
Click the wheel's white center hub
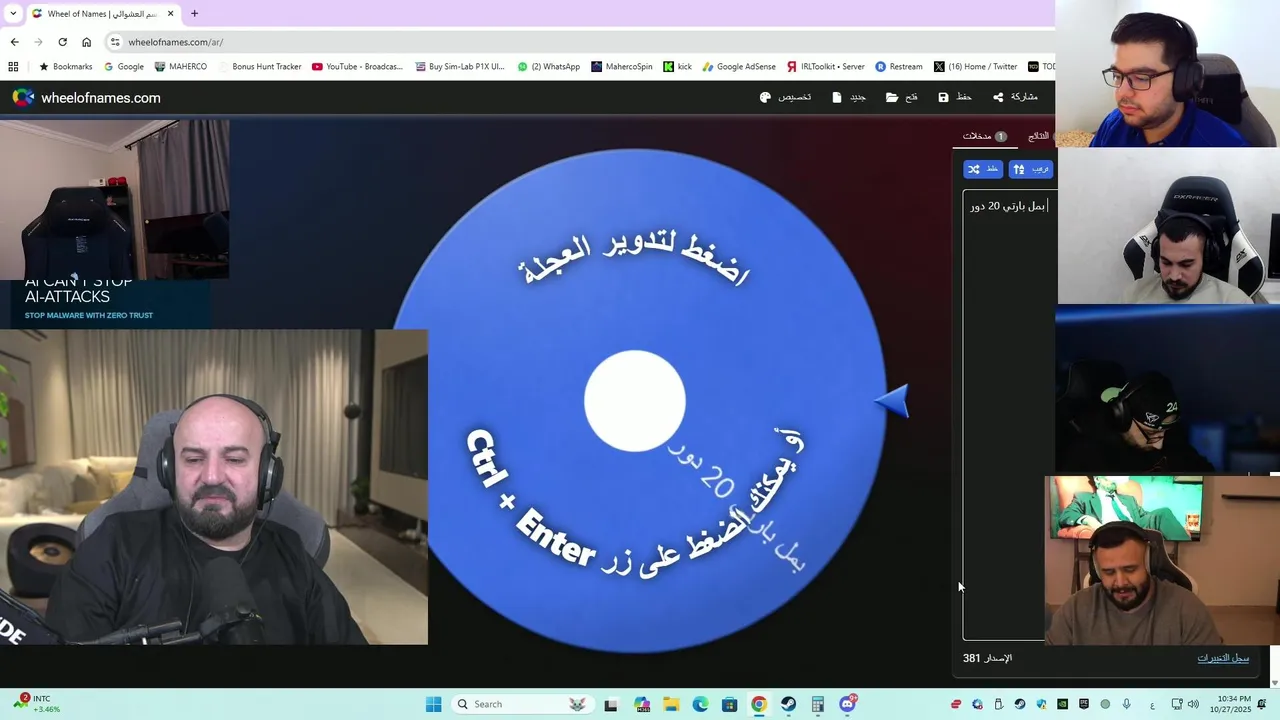click(x=635, y=400)
